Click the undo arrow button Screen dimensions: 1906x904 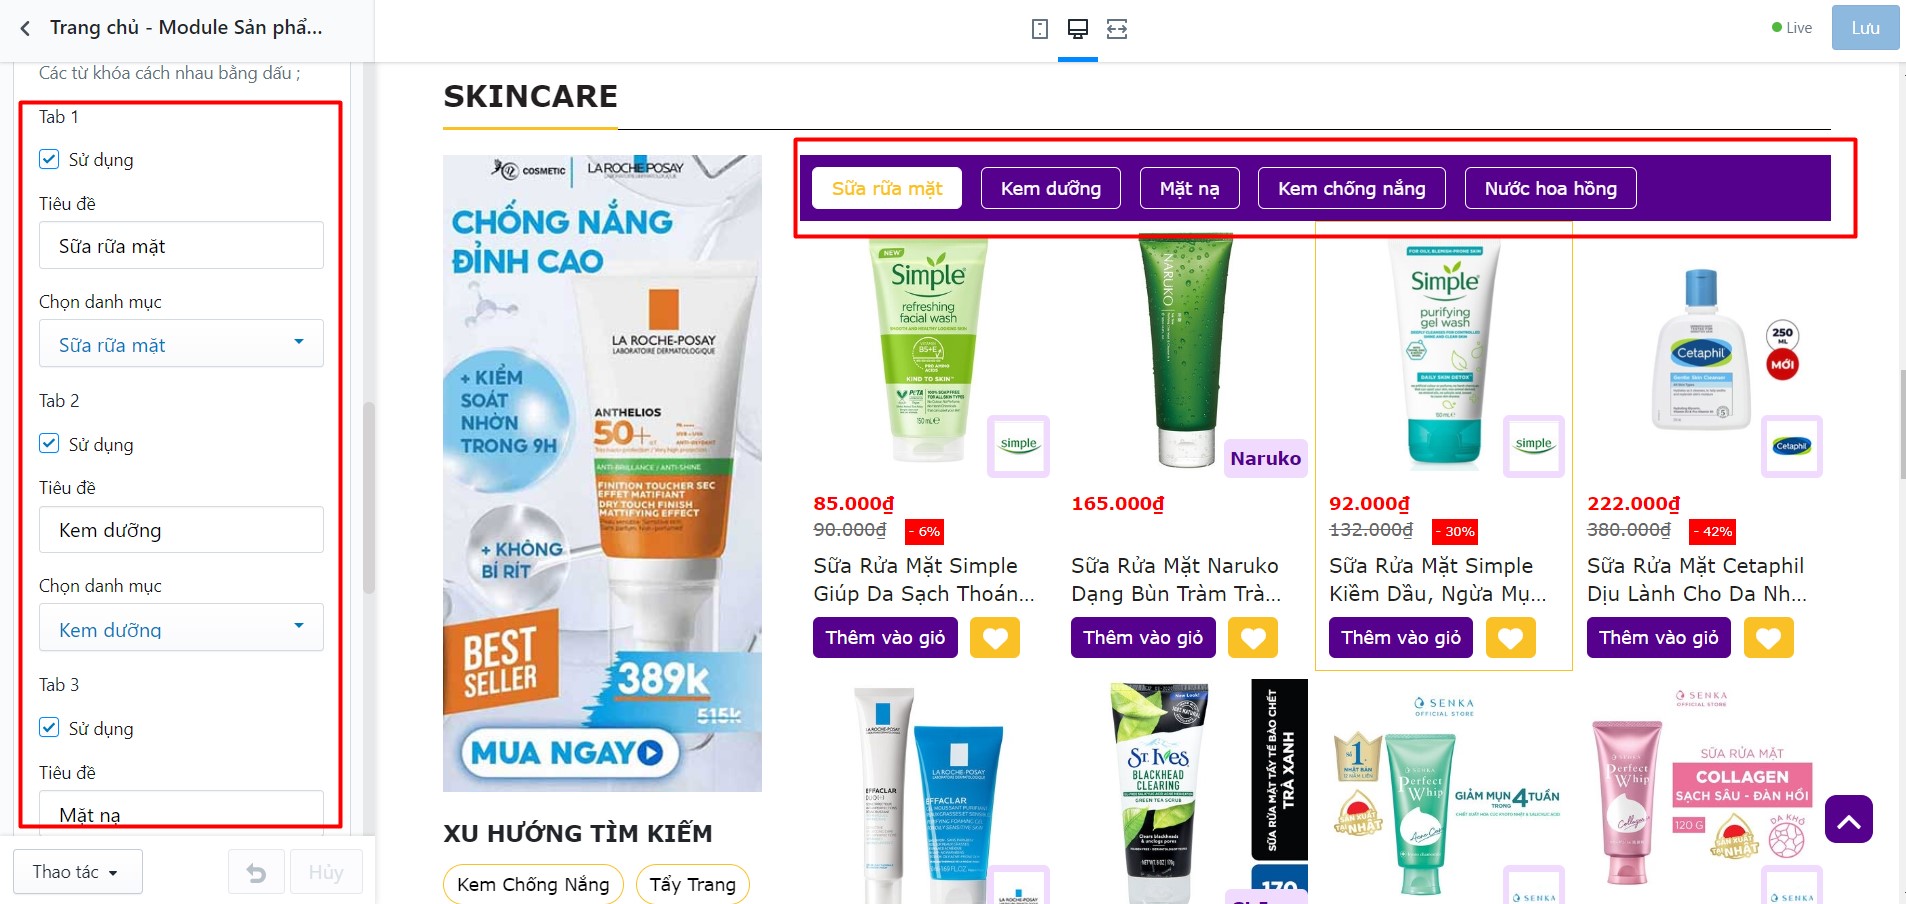[256, 873]
